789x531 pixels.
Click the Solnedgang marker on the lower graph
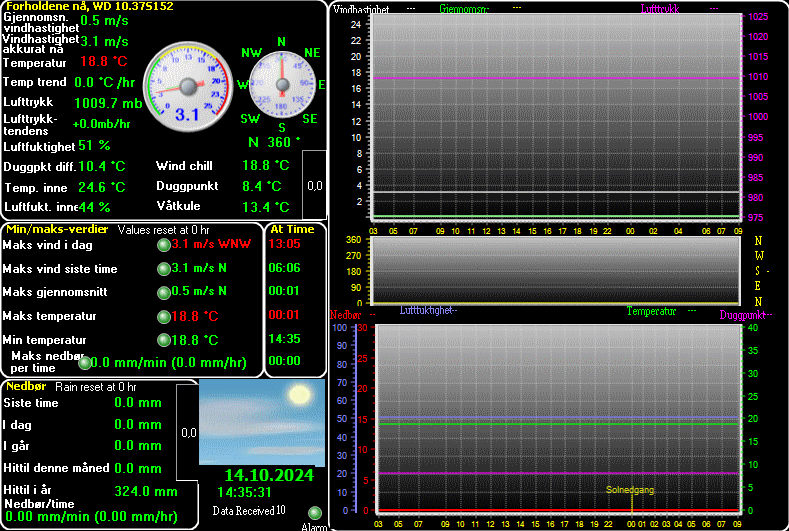629,490
